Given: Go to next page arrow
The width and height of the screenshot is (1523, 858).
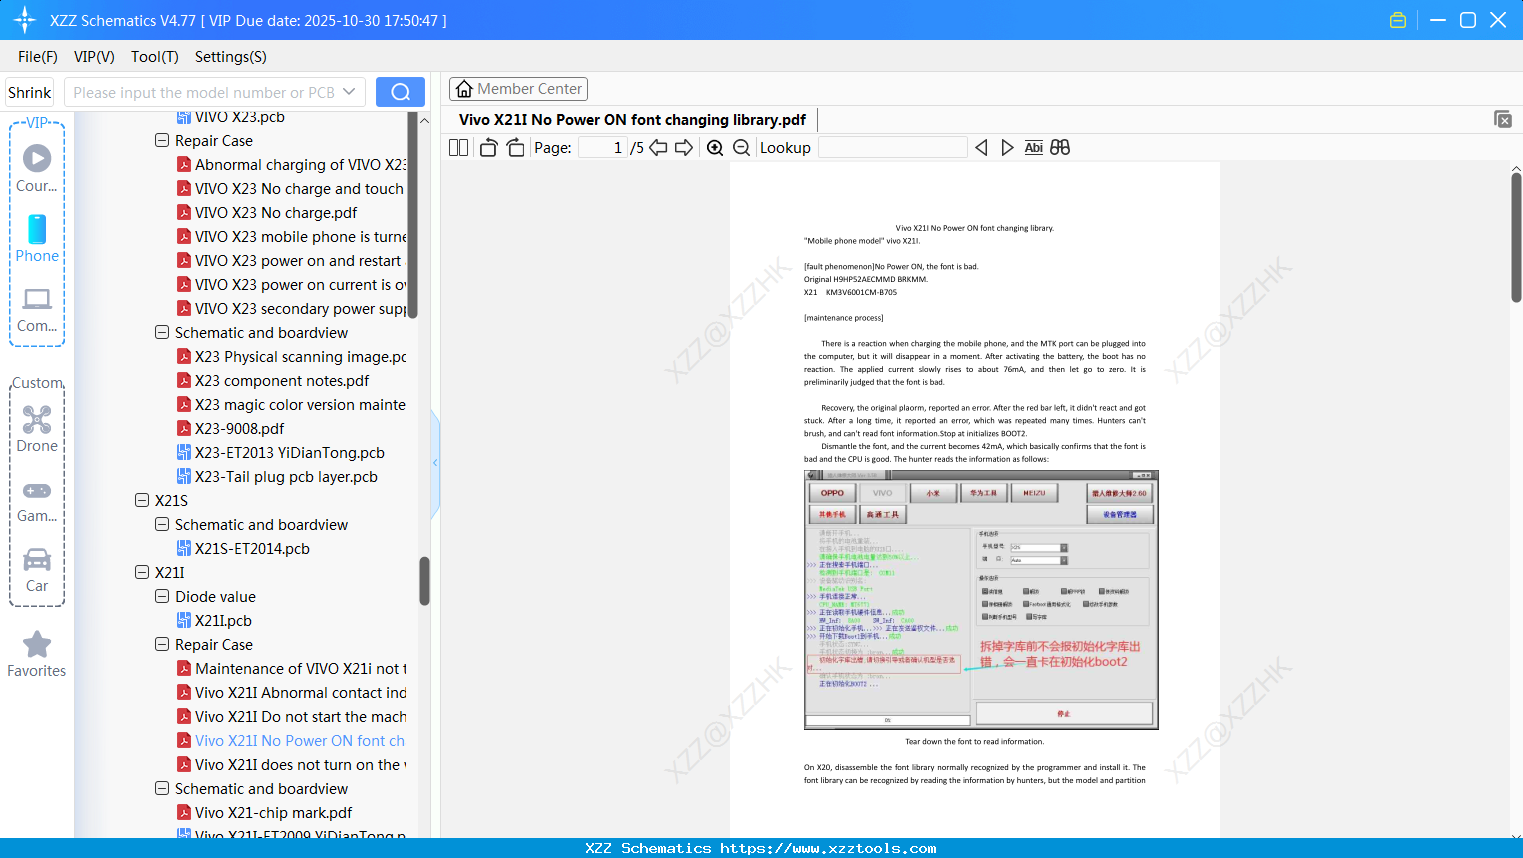Looking at the screenshot, I should pyautogui.click(x=684, y=147).
